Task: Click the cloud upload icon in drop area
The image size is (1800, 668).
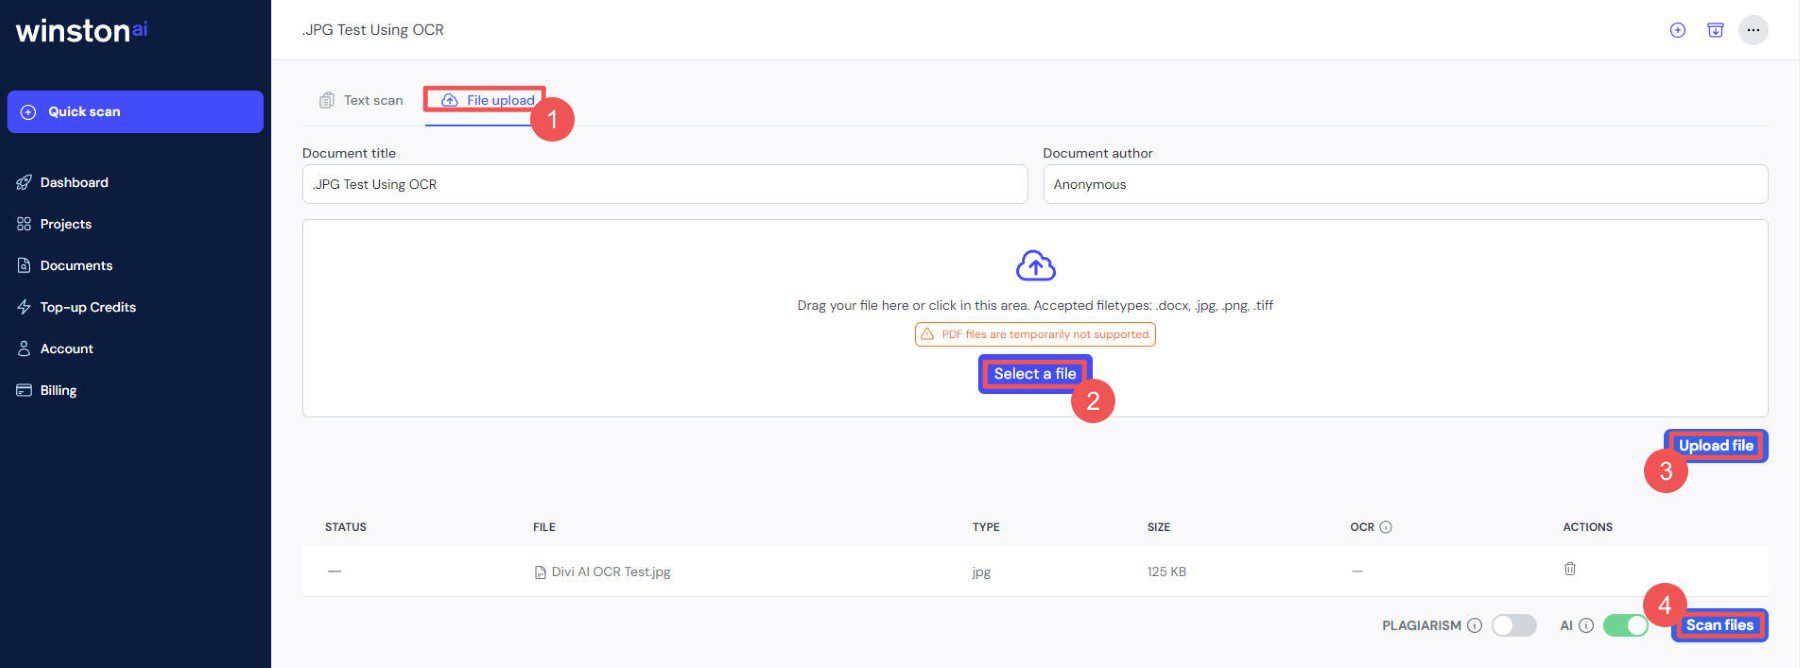Action: click(1035, 266)
